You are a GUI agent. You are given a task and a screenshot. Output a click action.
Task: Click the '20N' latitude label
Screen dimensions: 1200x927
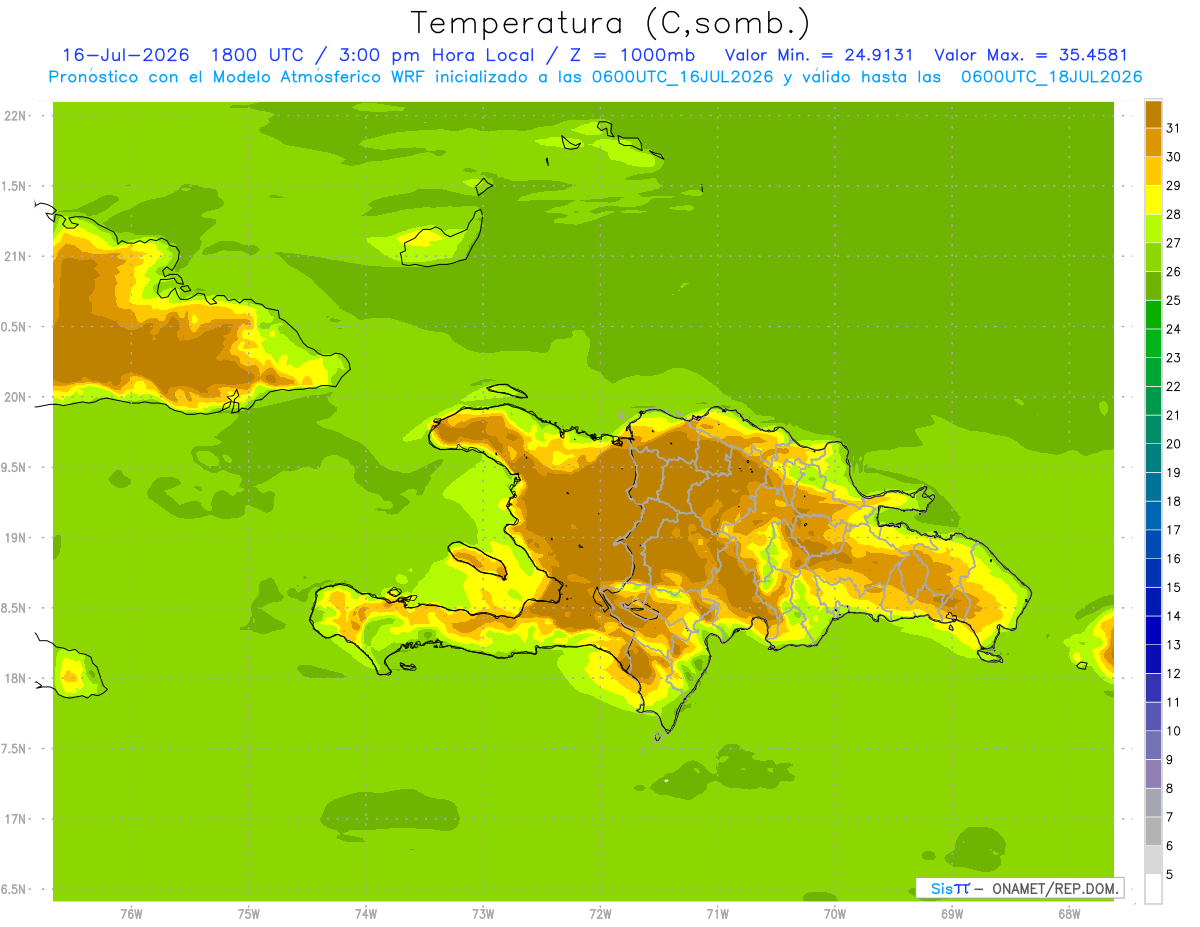pos(16,397)
